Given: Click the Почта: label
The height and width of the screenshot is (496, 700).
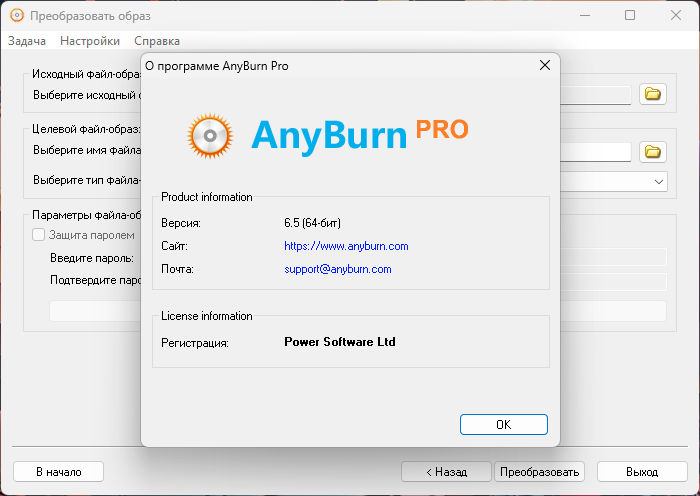Looking at the screenshot, I should 177,269.
